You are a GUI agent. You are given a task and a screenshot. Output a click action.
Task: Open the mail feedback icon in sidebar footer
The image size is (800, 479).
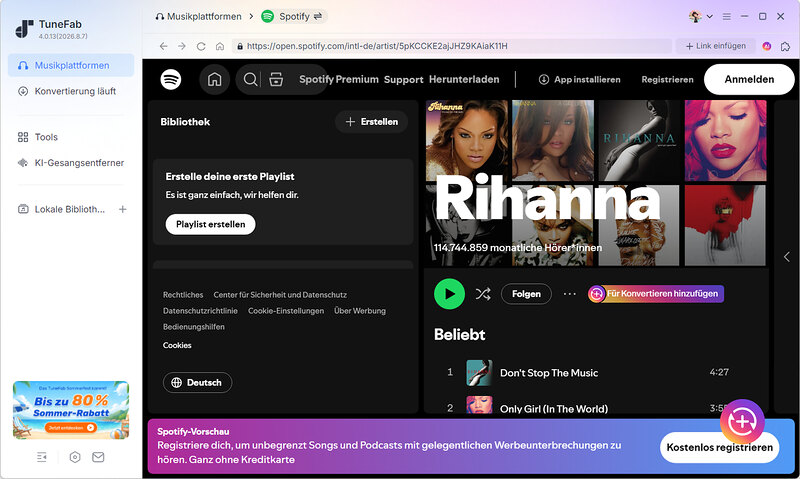(x=98, y=457)
